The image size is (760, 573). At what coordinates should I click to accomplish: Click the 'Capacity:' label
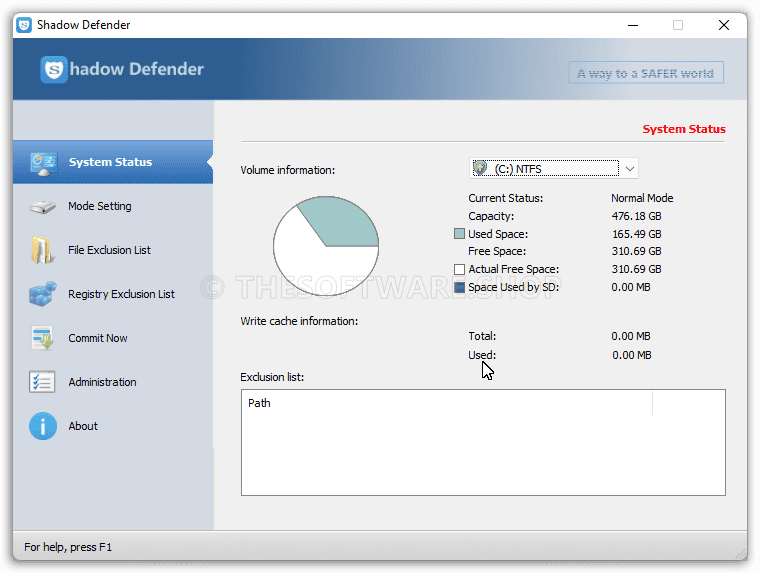coord(491,216)
